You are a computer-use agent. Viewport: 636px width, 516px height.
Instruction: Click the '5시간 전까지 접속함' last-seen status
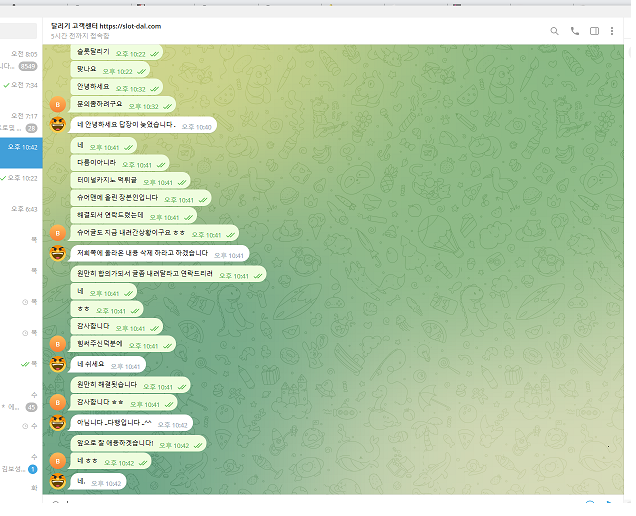click(80, 36)
